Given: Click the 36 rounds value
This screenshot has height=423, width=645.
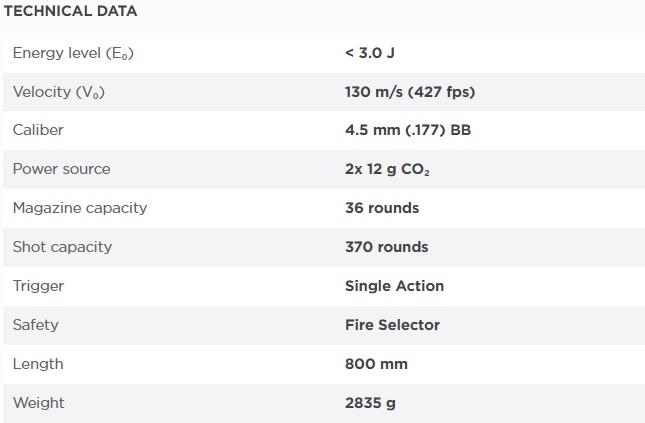Looking at the screenshot, I should (382, 208).
